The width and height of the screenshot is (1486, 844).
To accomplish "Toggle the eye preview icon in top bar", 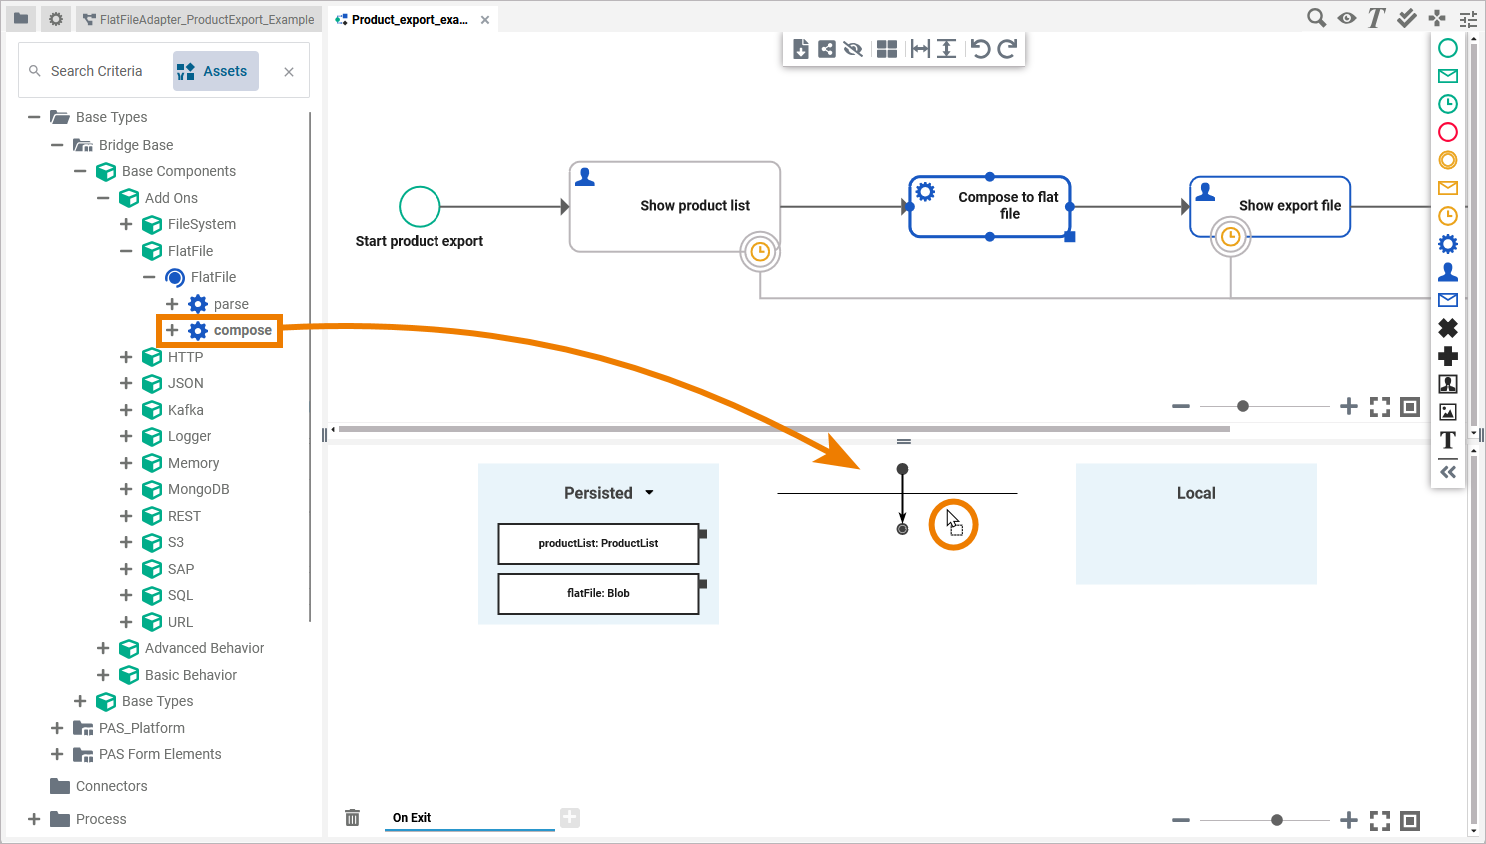I will [1347, 18].
